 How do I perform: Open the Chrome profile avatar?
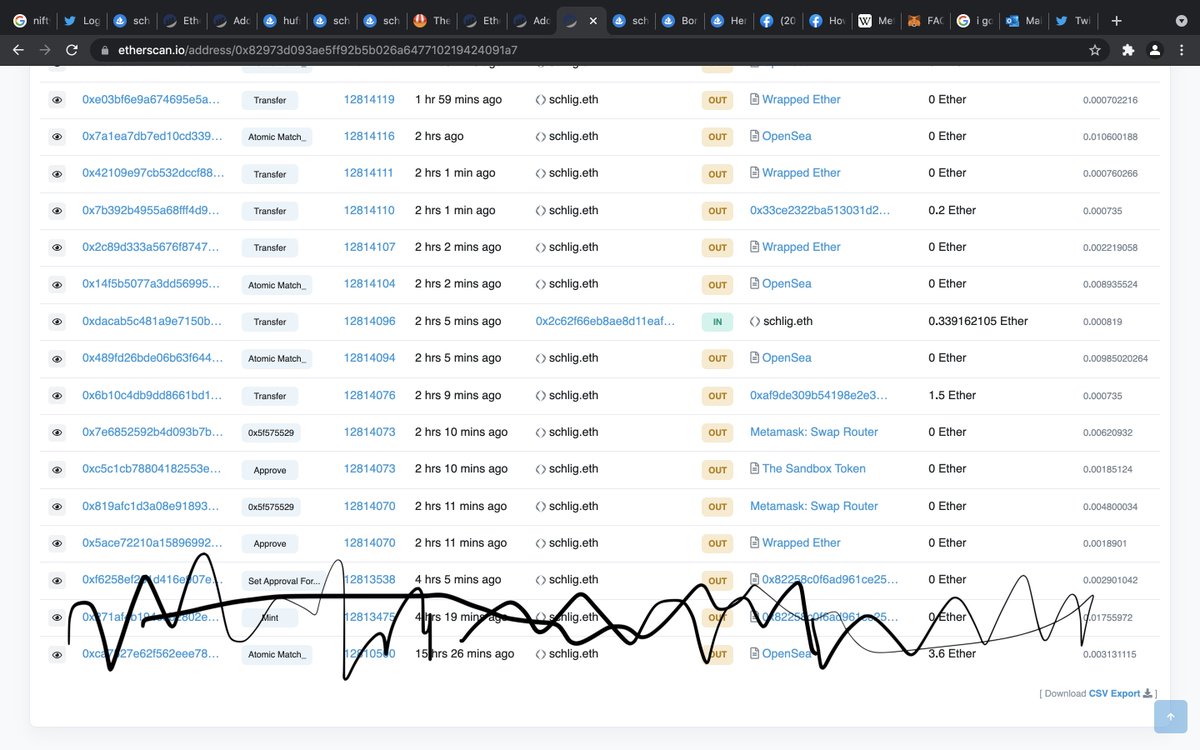(x=1155, y=50)
